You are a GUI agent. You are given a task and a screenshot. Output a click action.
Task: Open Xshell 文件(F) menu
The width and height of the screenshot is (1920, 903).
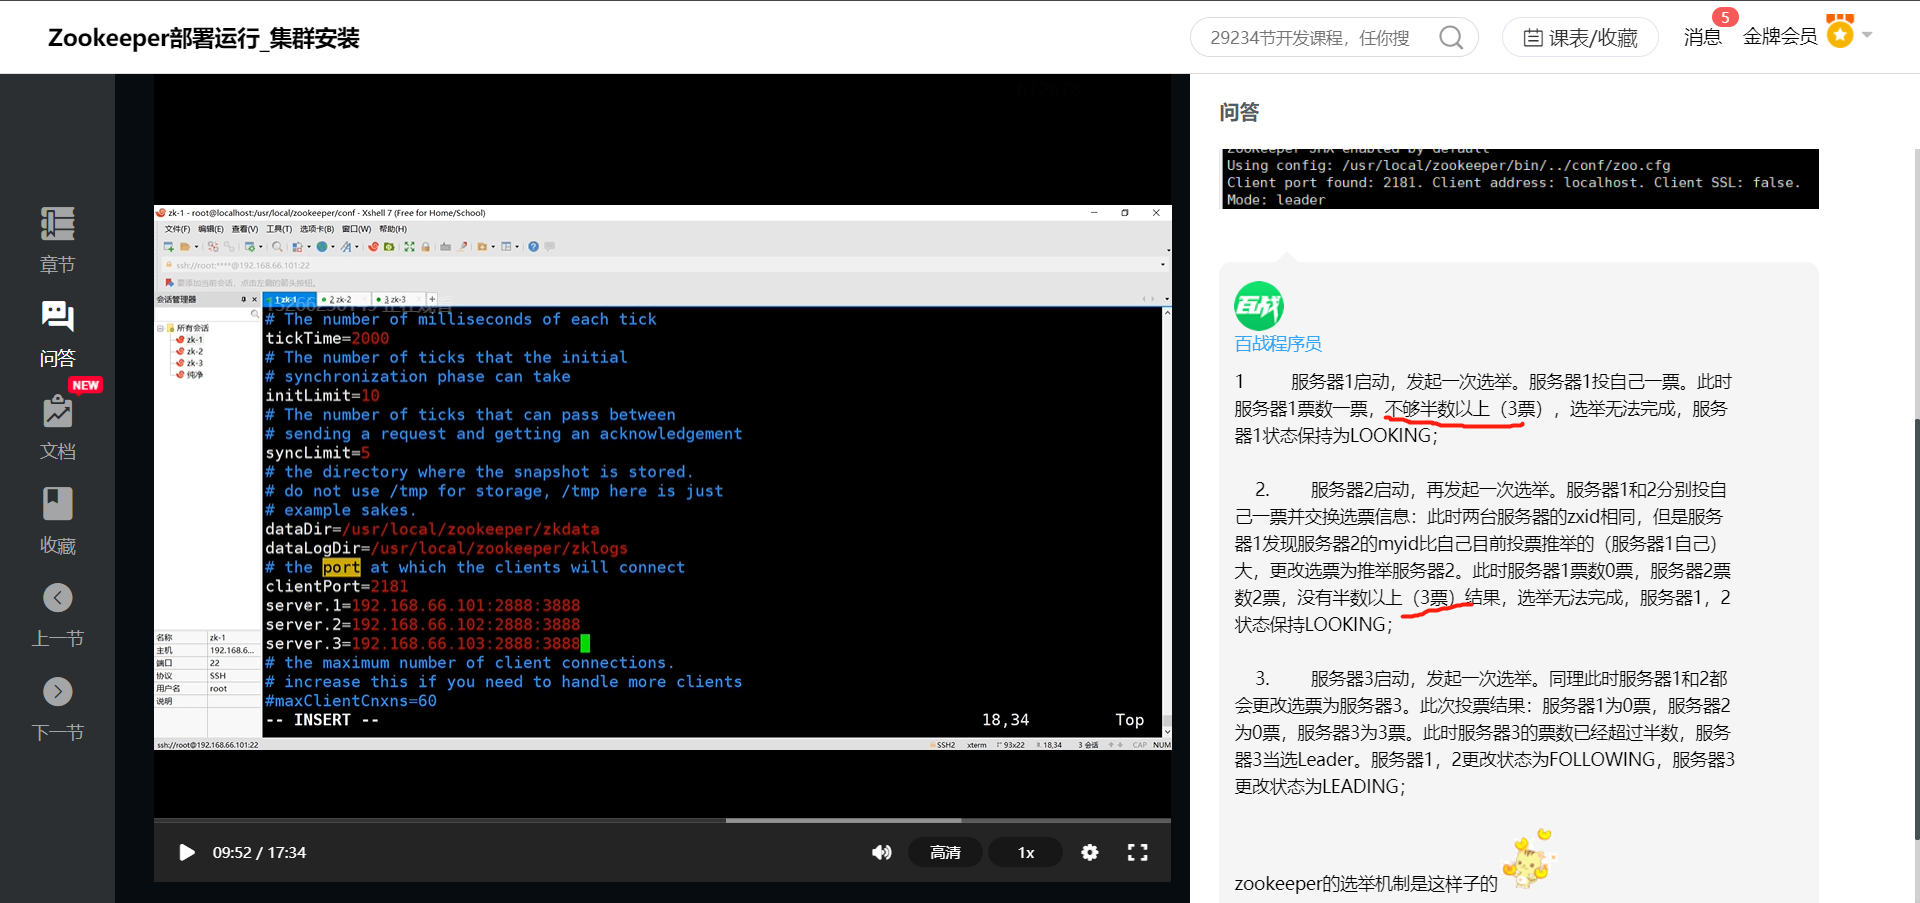pos(177,229)
